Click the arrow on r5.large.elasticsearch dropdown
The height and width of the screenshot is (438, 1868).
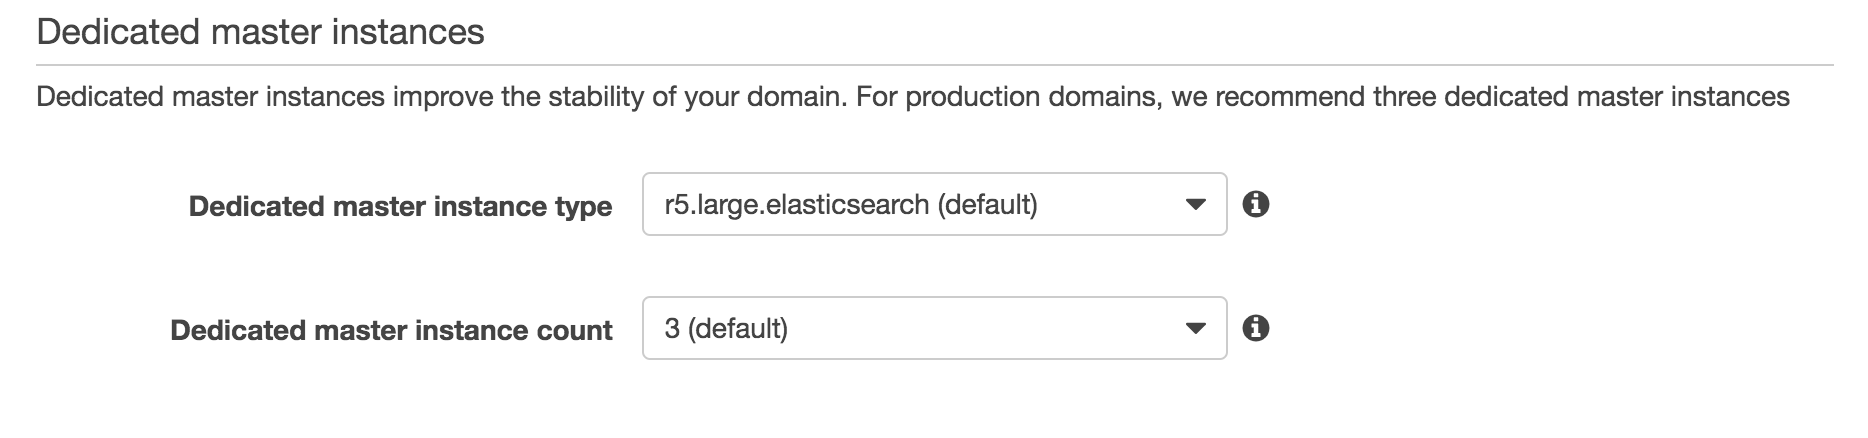[1194, 206]
